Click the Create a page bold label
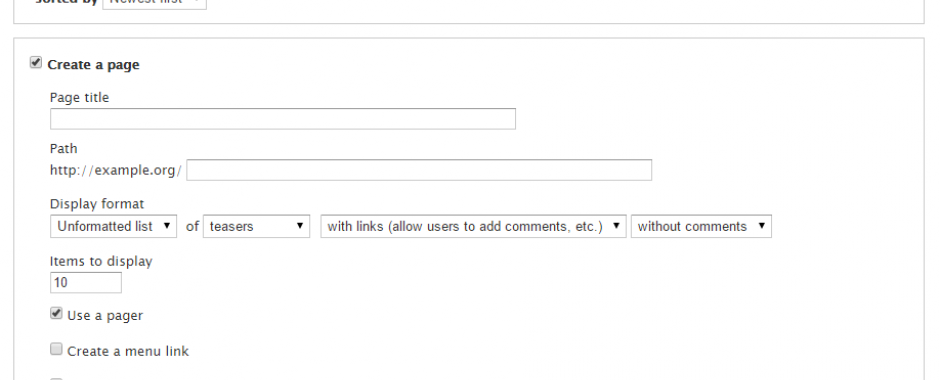 pyautogui.click(x=94, y=65)
